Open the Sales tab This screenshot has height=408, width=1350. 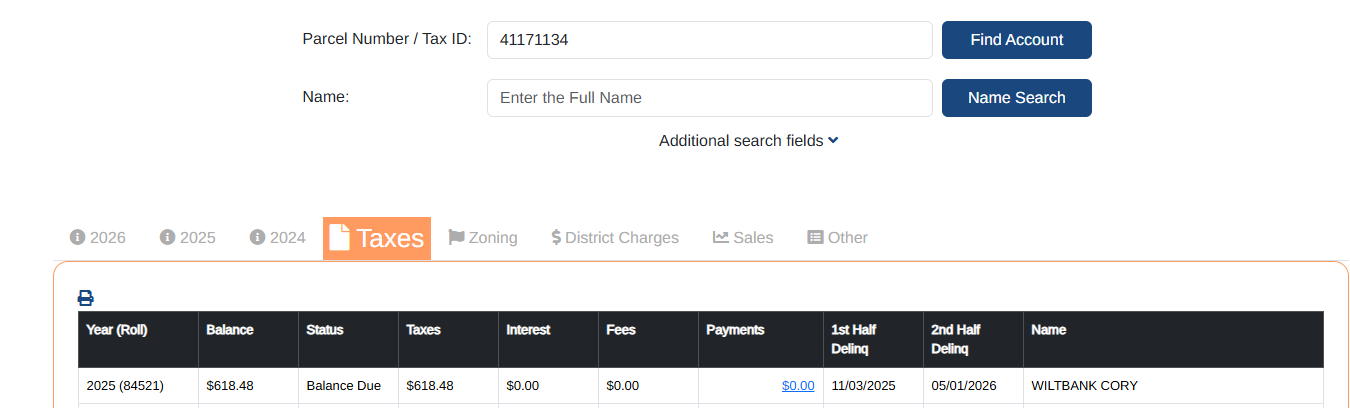pyautogui.click(x=753, y=237)
